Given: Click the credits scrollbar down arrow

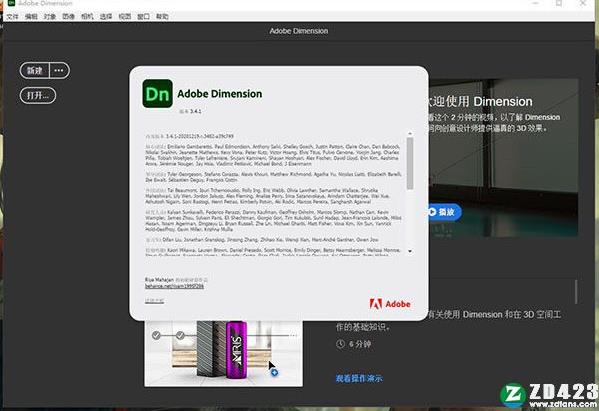Looking at the screenshot, I should click(x=410, y=251).
